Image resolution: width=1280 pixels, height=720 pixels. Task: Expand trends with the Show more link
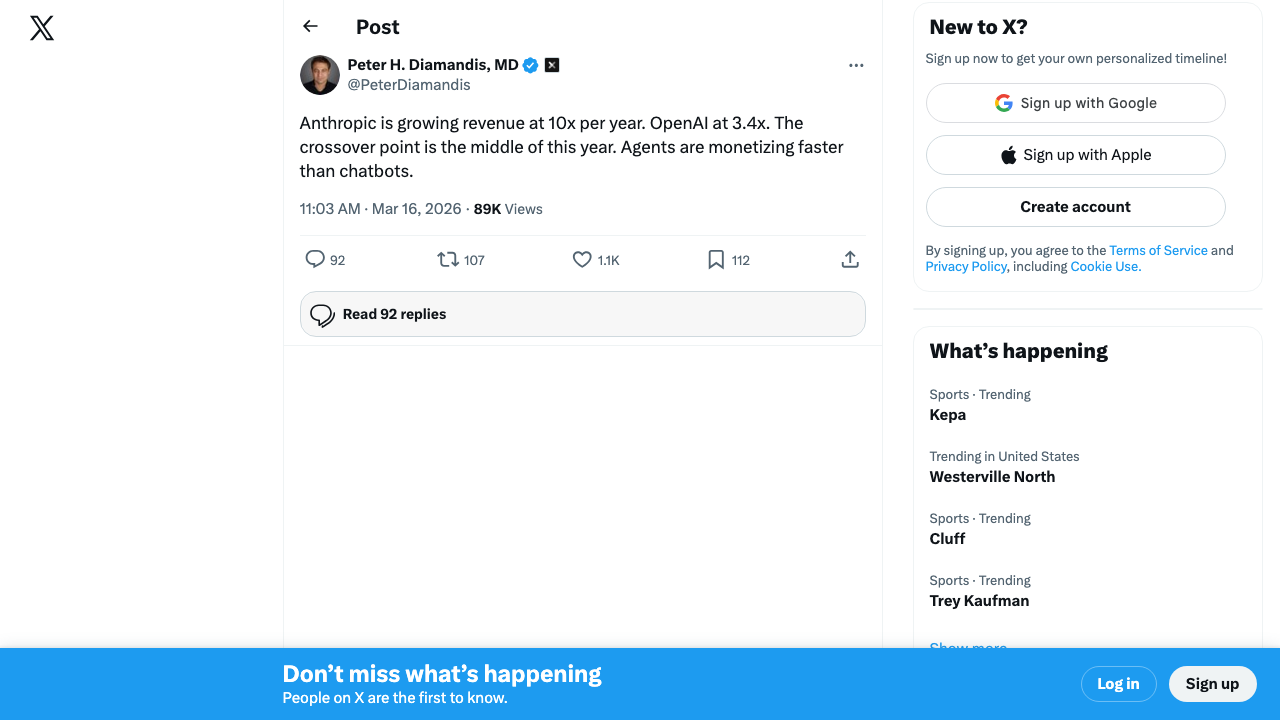pos(968,647)
